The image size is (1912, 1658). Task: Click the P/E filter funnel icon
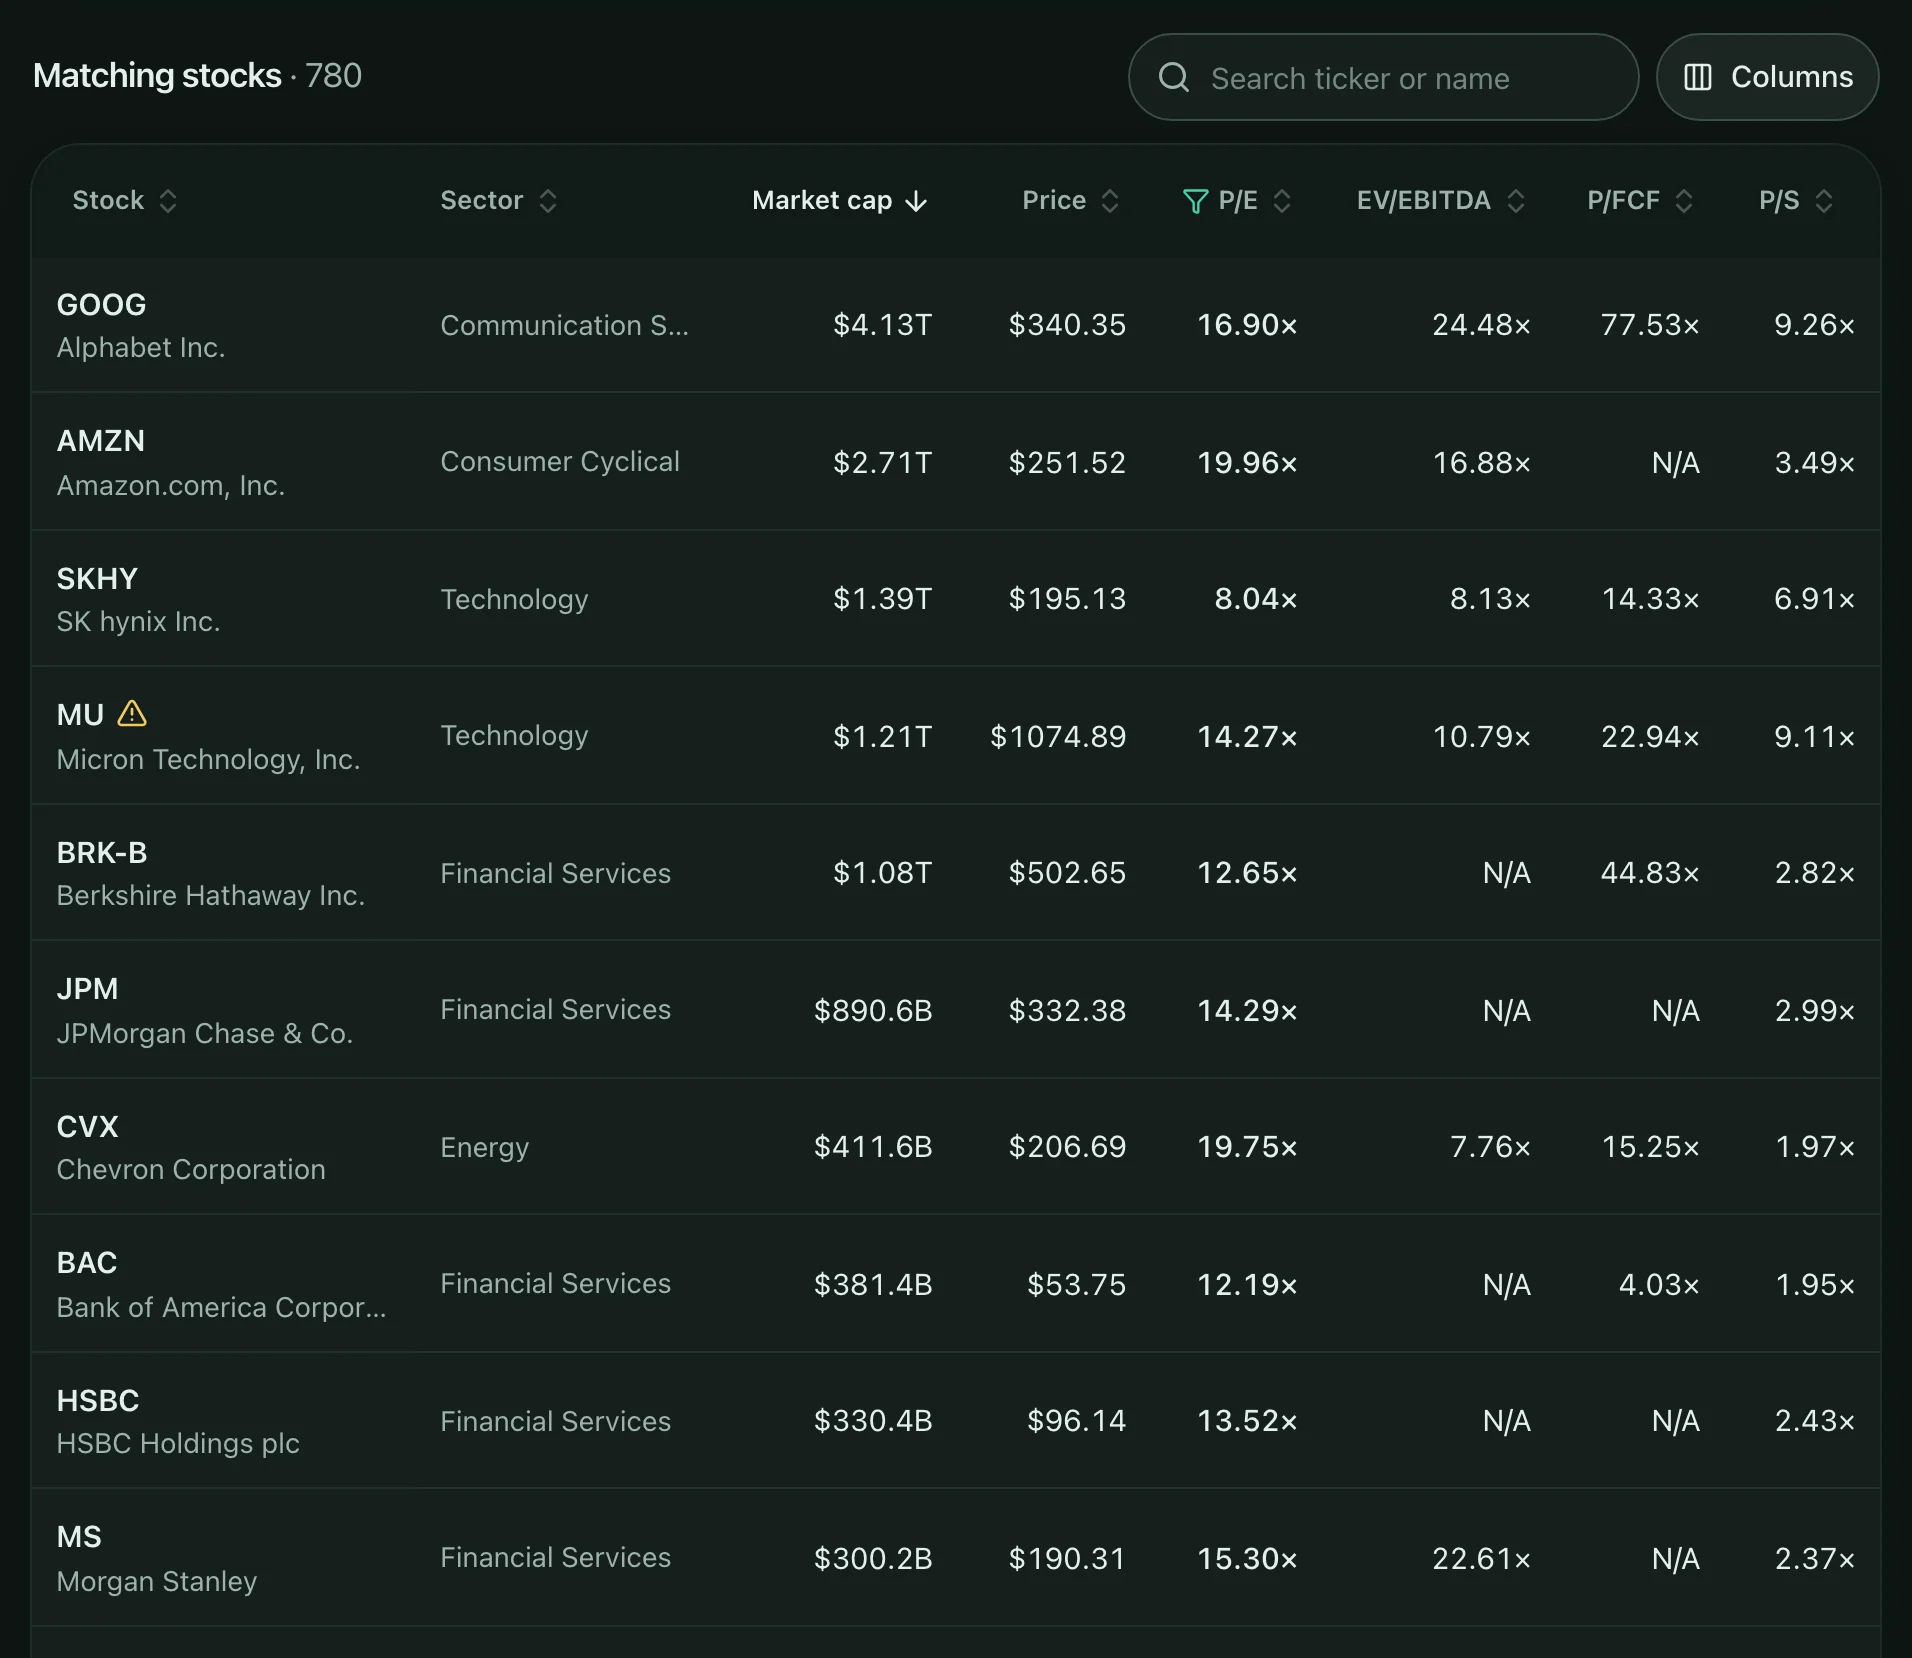tap(1195, 201)
